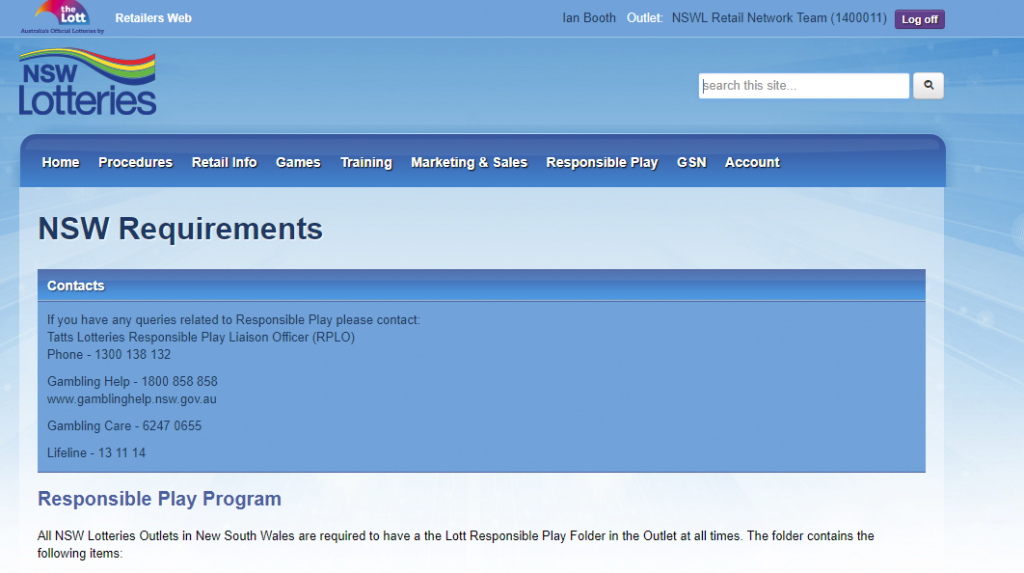Select the Gambling Help 1800 858 858 line
Image resolution: width=1024 pixels, height=573 pixels.
coord(132,381)
